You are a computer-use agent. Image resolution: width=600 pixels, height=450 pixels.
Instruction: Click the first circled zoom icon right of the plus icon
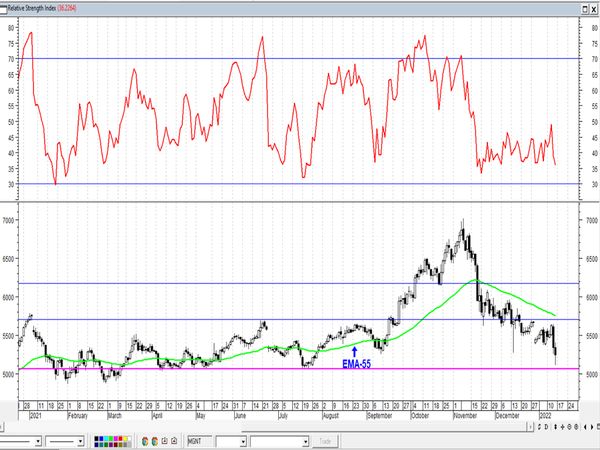click(569, 427)
